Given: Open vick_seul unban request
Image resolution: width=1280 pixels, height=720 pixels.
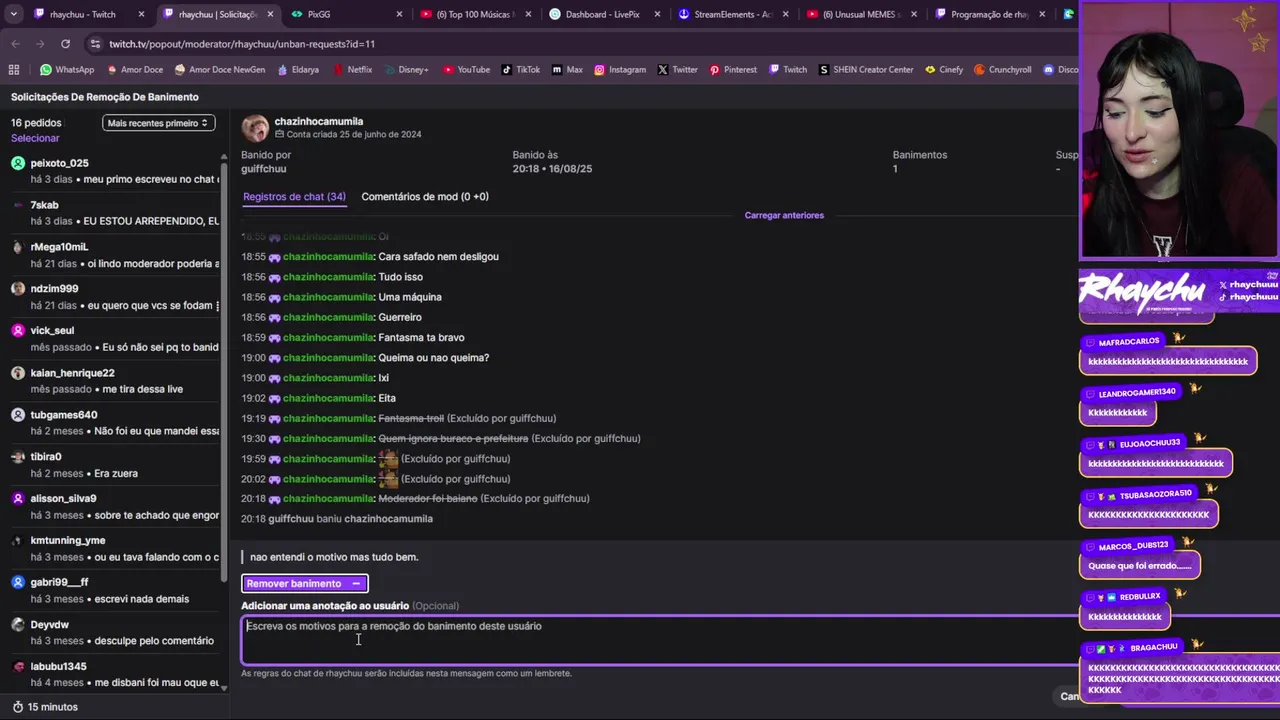Looking at the screenshot, I should click(115, 339).
